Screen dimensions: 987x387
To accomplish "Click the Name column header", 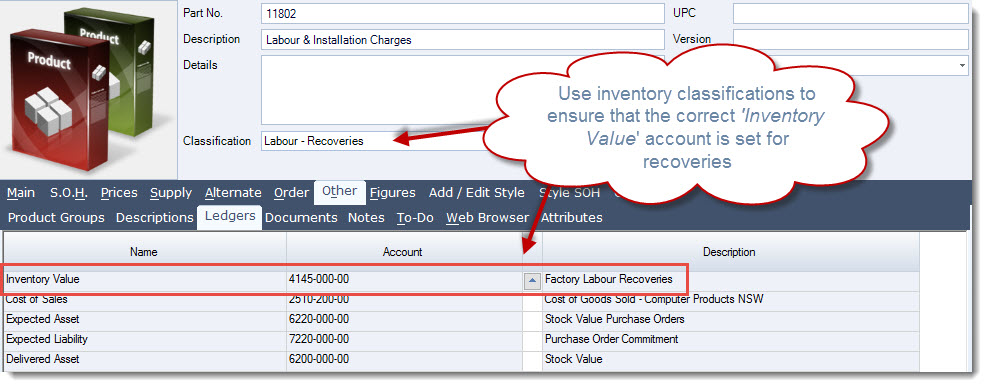I will [144, 252].
